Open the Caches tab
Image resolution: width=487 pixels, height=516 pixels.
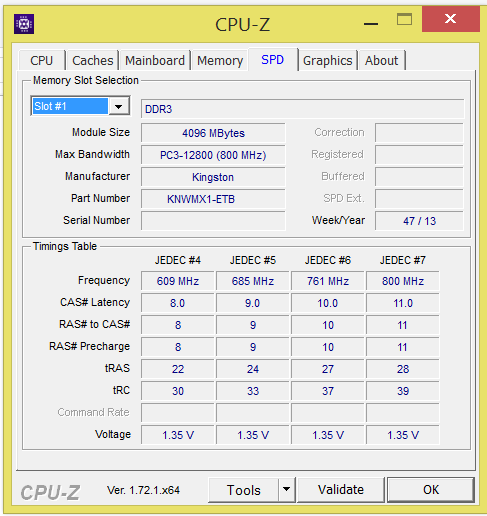click(93, 61)
